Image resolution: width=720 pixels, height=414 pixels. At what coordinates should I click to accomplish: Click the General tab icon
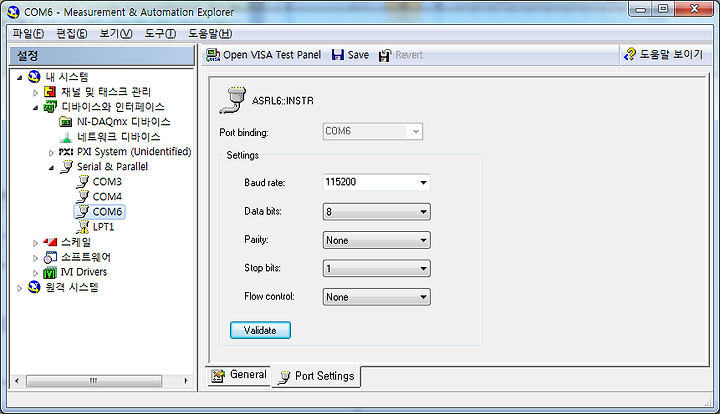(x=218, y=376)
